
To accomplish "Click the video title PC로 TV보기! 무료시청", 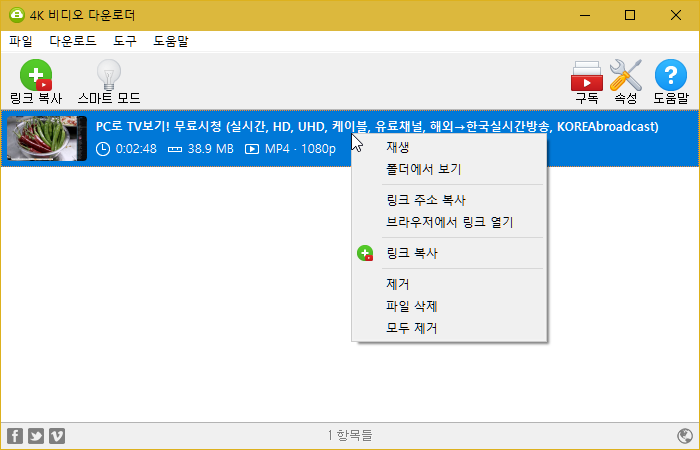I will tap(377, 127).
